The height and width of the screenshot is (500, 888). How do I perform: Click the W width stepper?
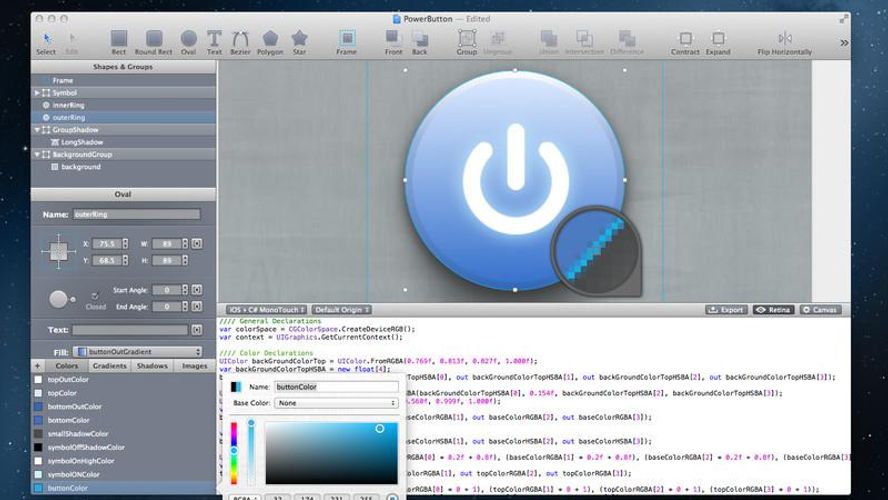coord(185,243)
